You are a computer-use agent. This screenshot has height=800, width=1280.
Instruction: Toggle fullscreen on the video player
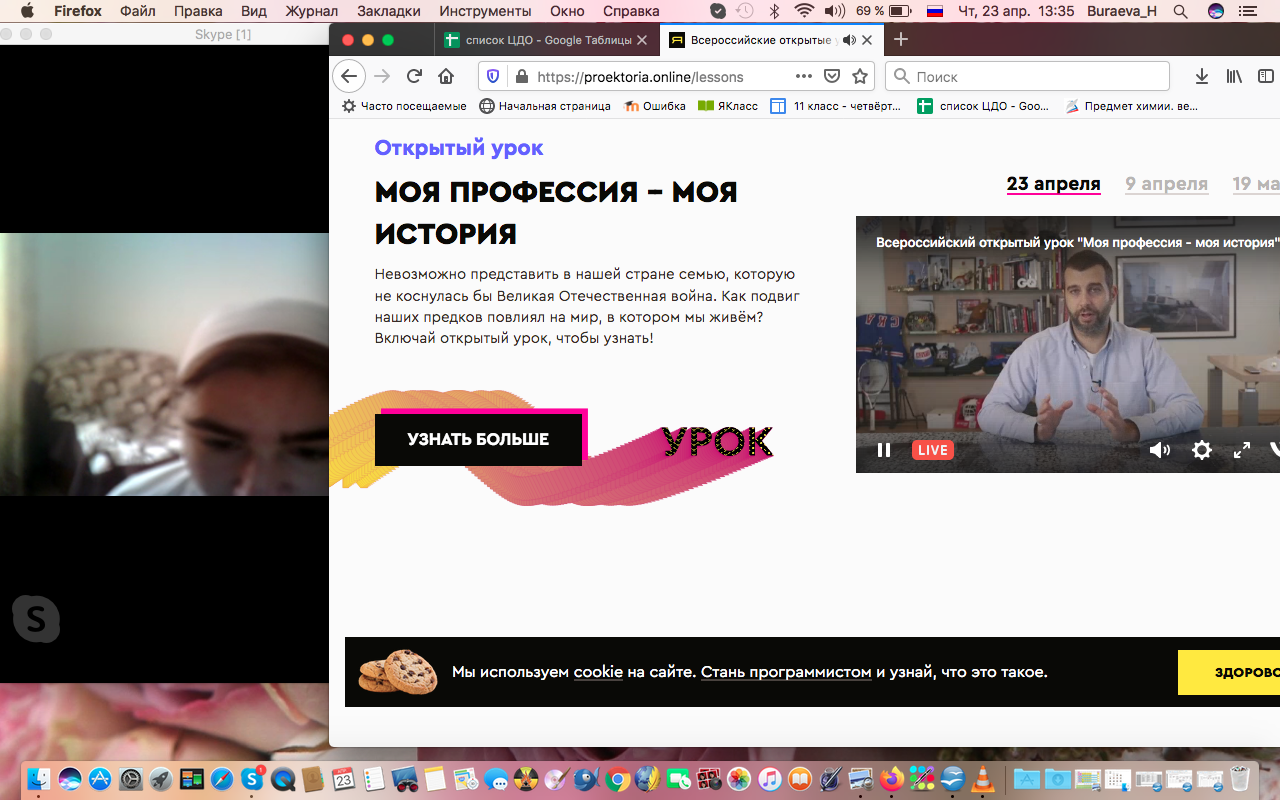point(1242,450)
